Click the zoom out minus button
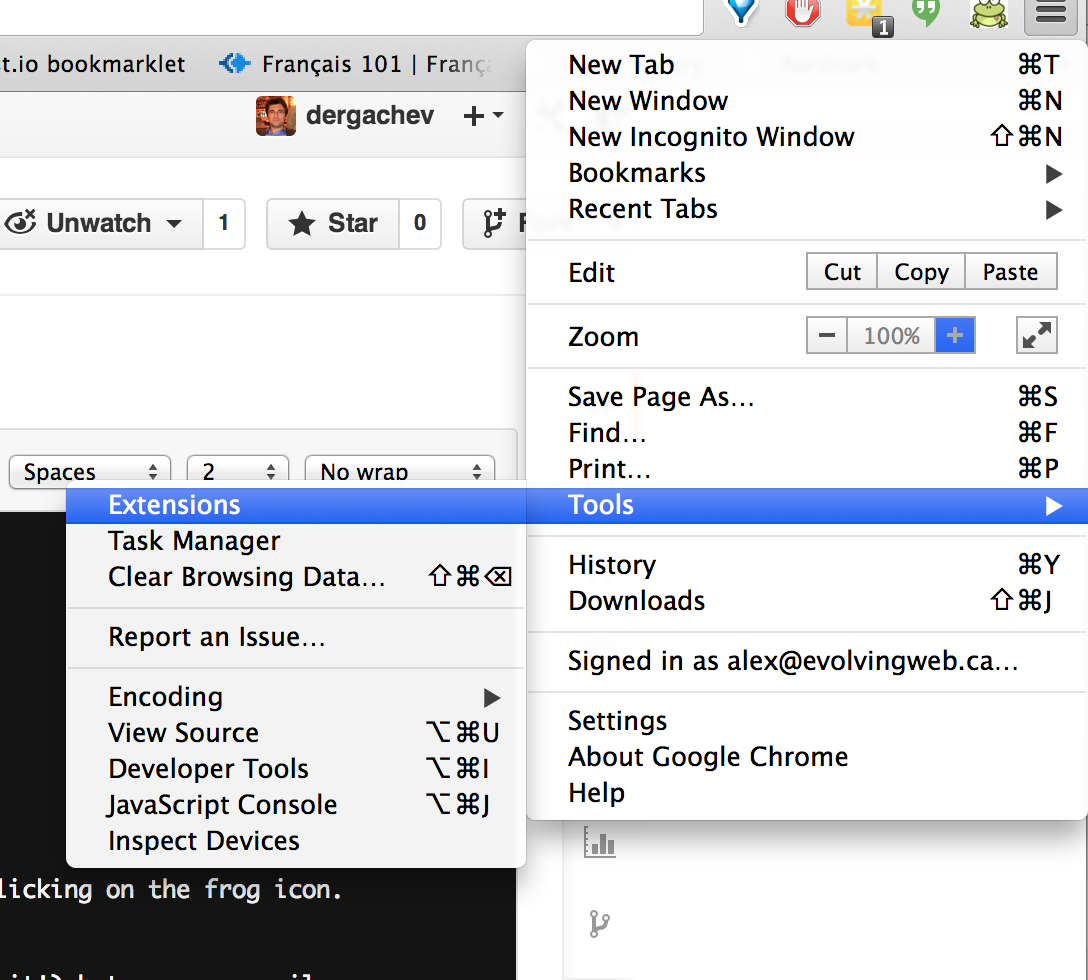 pos(826,336)
